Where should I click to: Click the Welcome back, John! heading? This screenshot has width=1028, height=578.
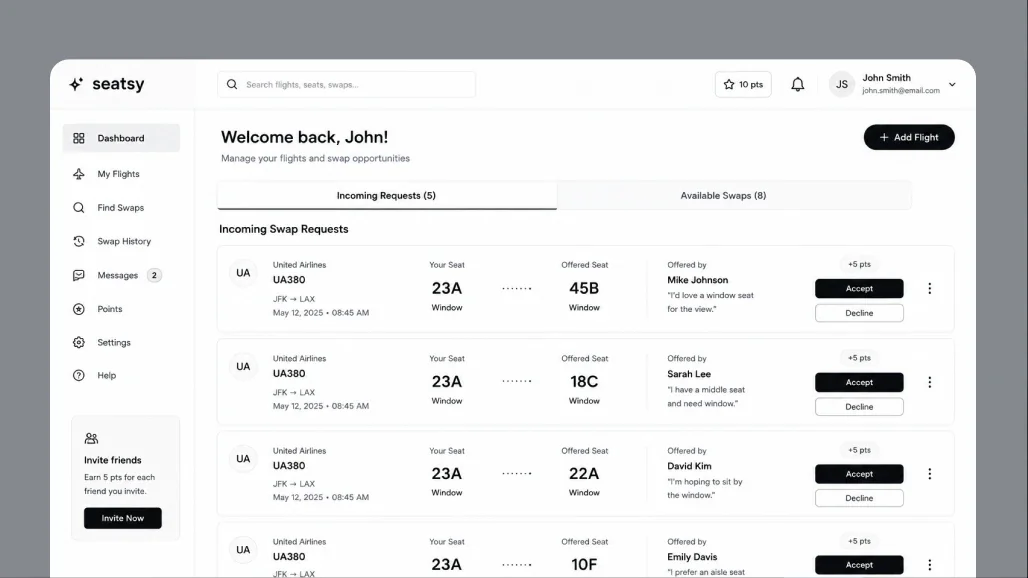(x=304, y=137)
